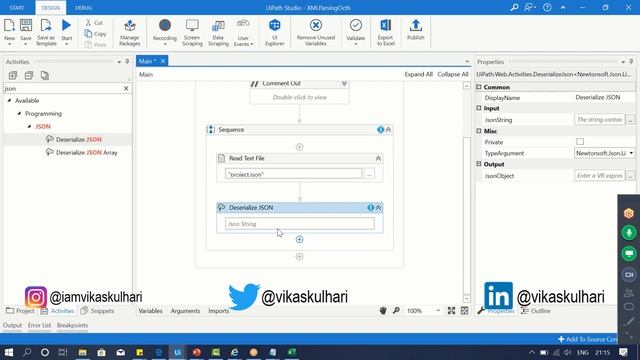
Task: Run the workflow with Start button
Action: (x=67, y=31)
